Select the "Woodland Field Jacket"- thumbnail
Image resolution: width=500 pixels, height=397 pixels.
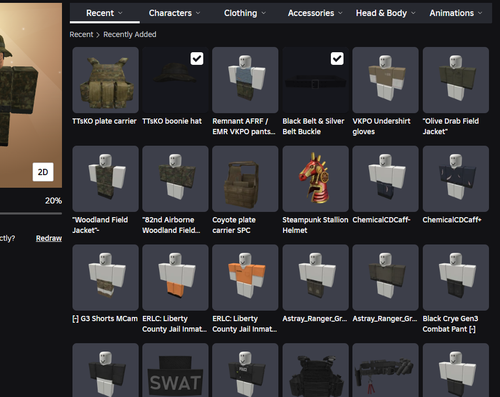[x=105, y=179]
